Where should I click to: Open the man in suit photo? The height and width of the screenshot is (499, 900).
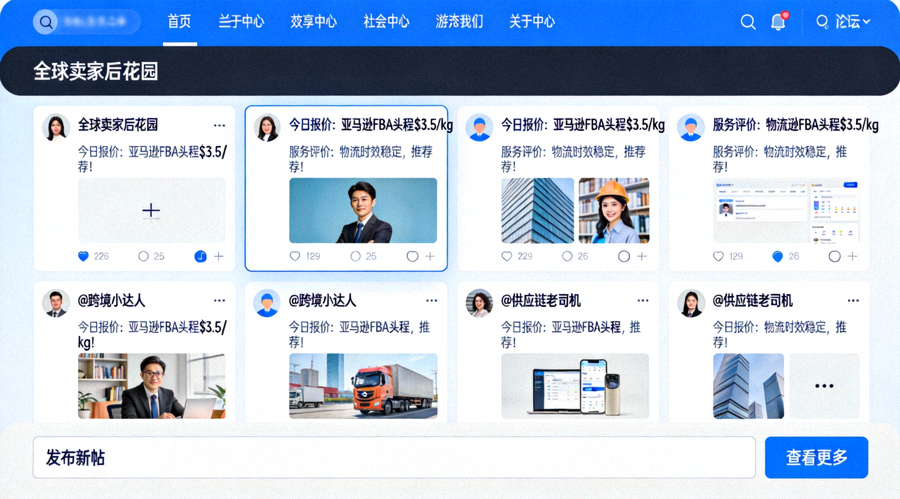click(x=363, y=210)
